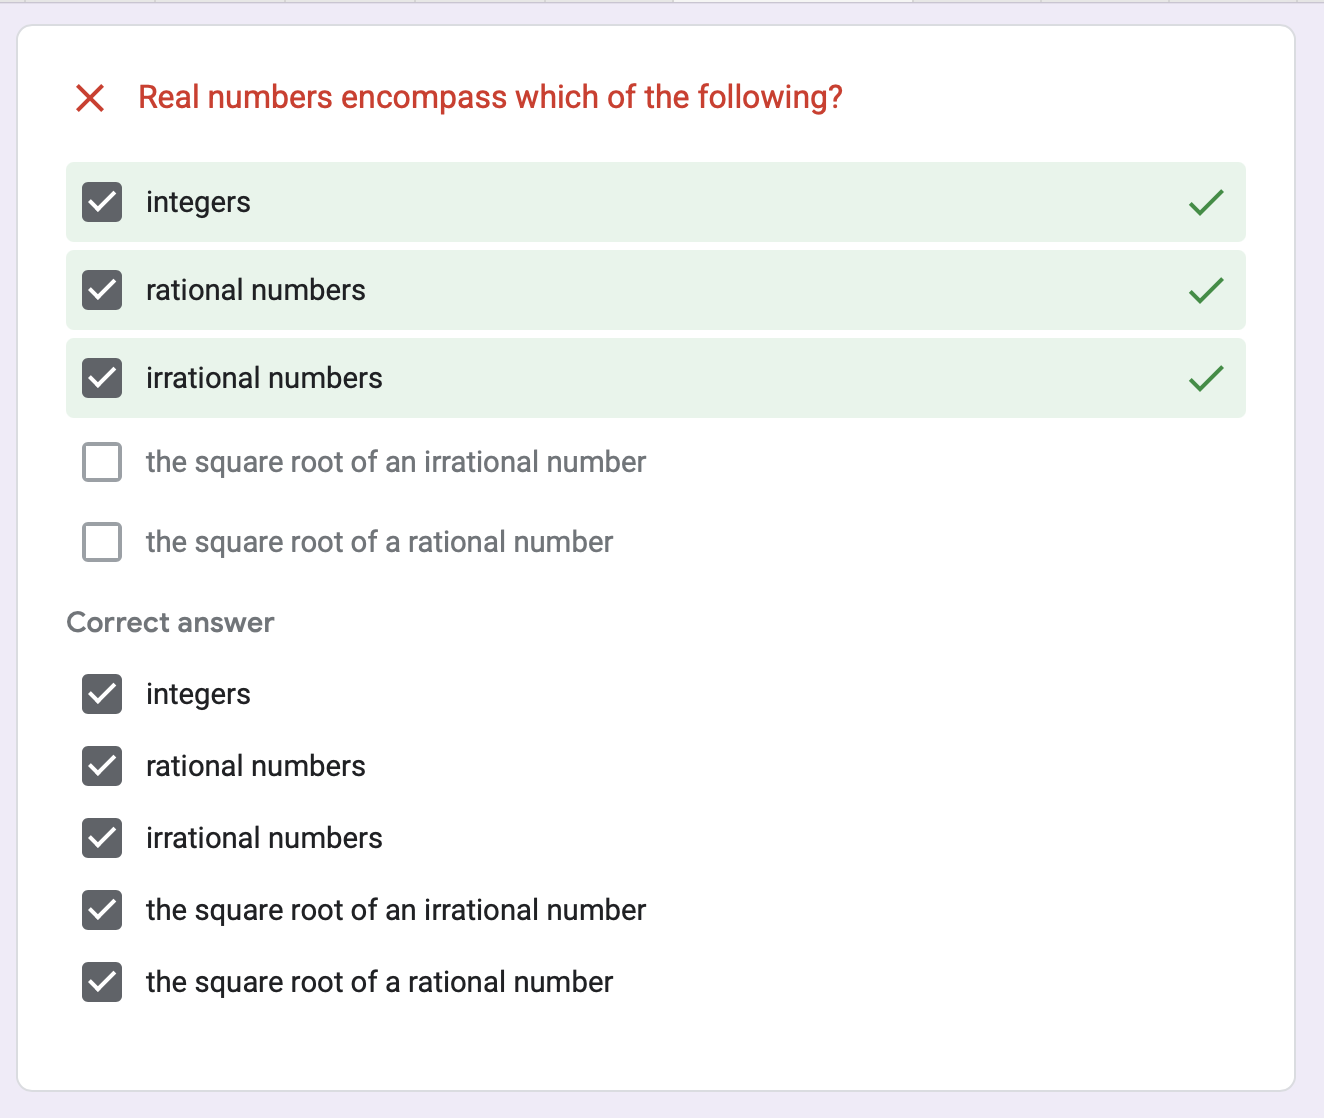1324x1118 pixels.
Task: Toggle the irrational numbers checkbox in the highlighted response
Action: pyautogui.click(x=102, y=378)
